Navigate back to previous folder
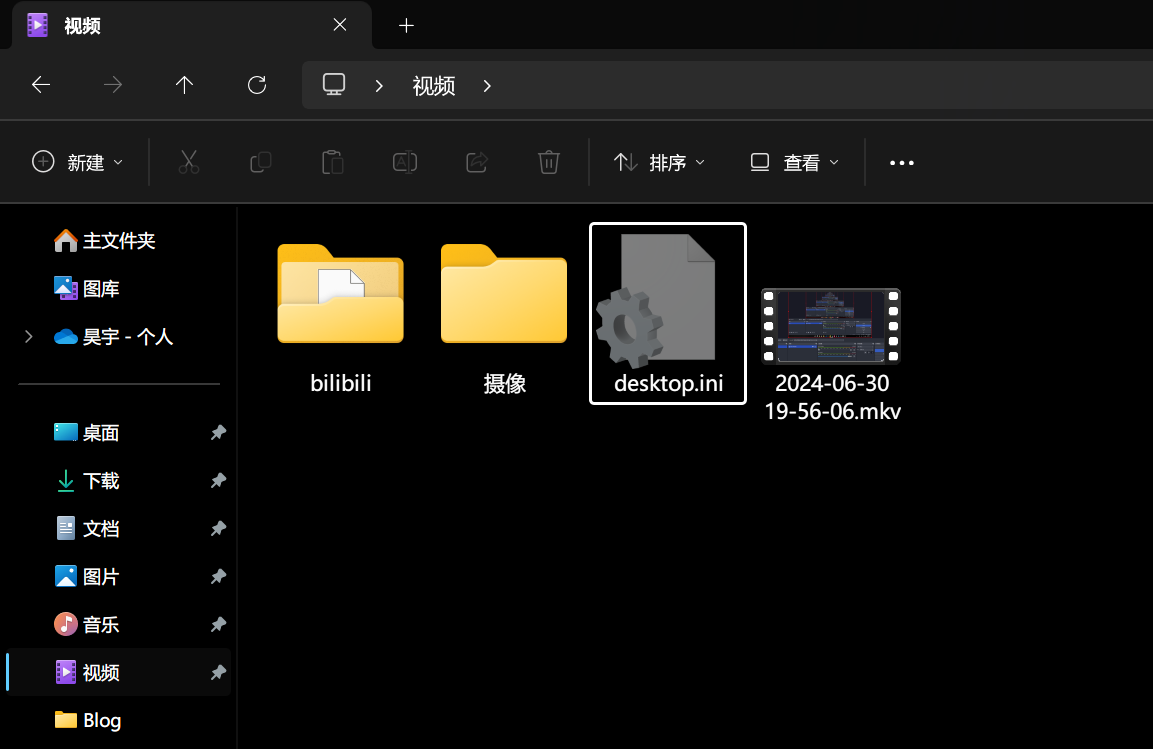This screenshot has width=1153, height=749. tap(41, 85)
